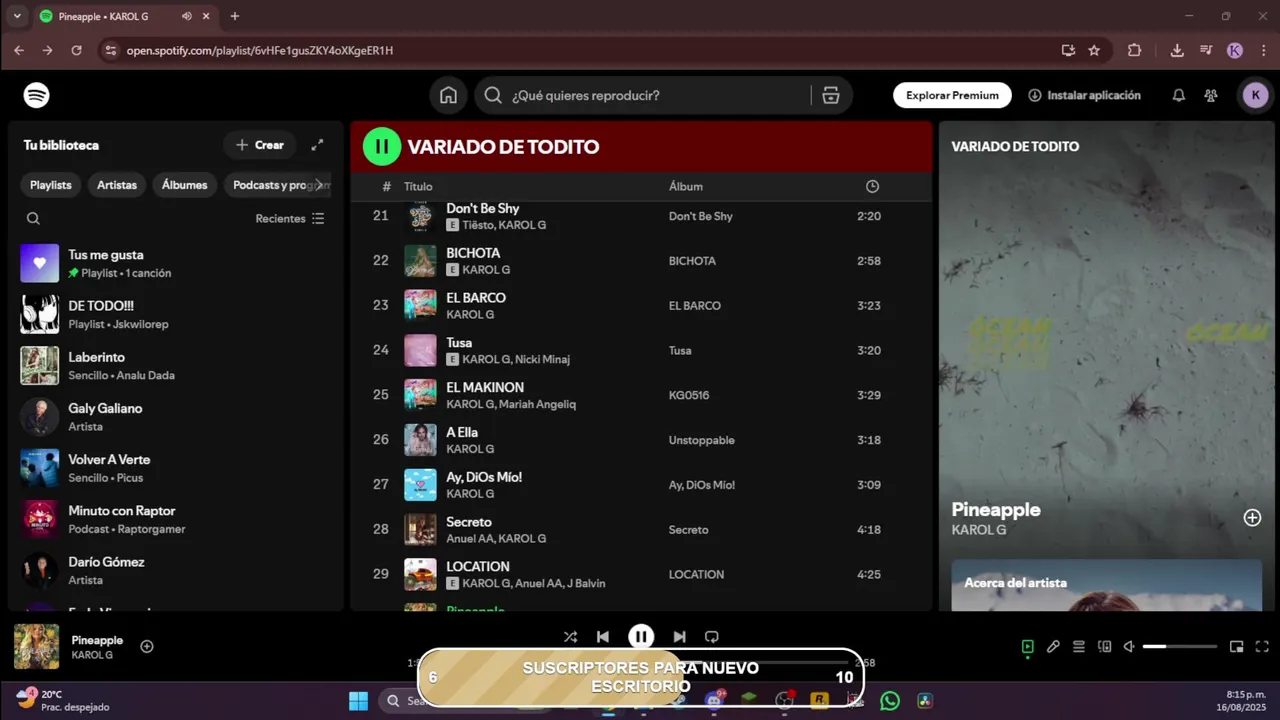Skip to the next track
The image size is (1280, 720).
pos(679,636)
